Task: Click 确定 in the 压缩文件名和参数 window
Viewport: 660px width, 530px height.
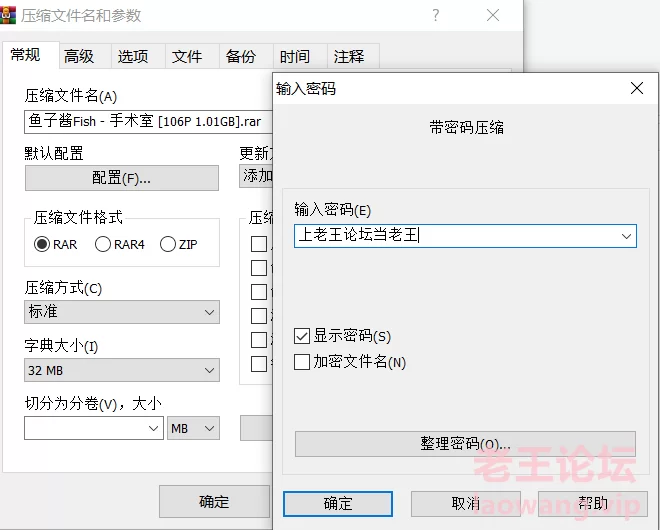Action: pyautogui.click(x=214, y=501)
